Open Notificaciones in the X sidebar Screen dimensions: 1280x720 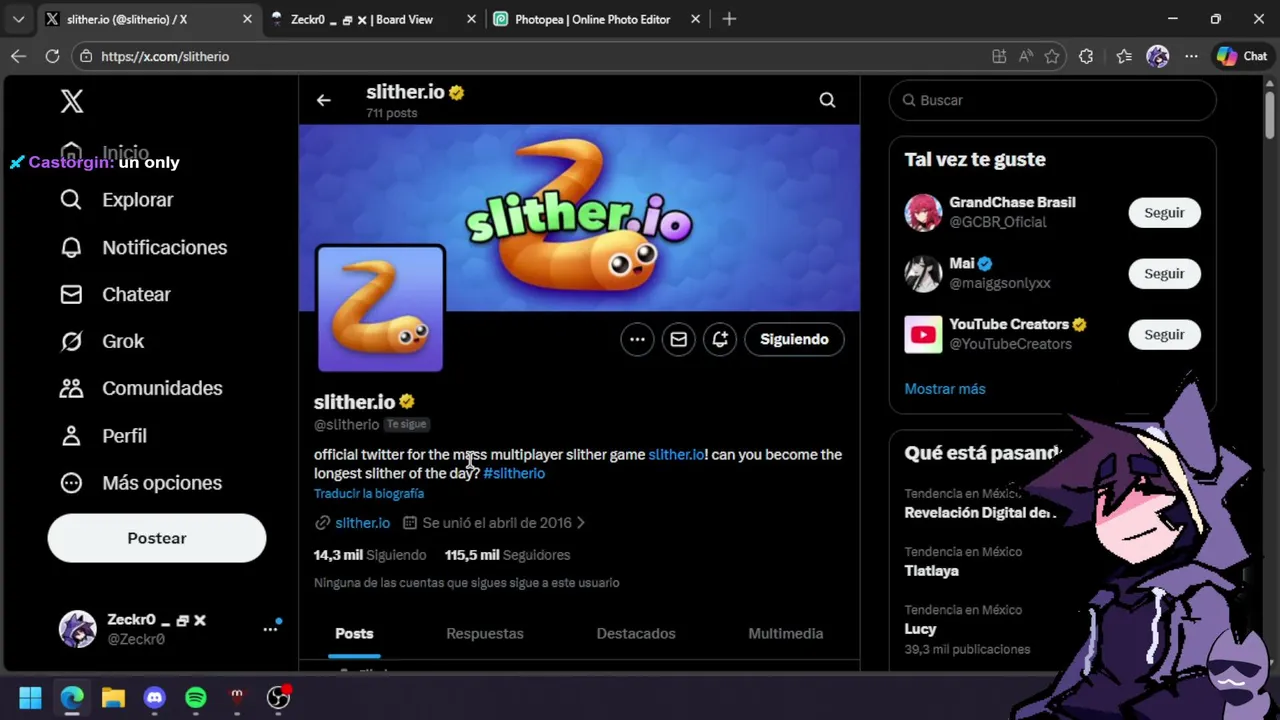click(x=143, y=247)
